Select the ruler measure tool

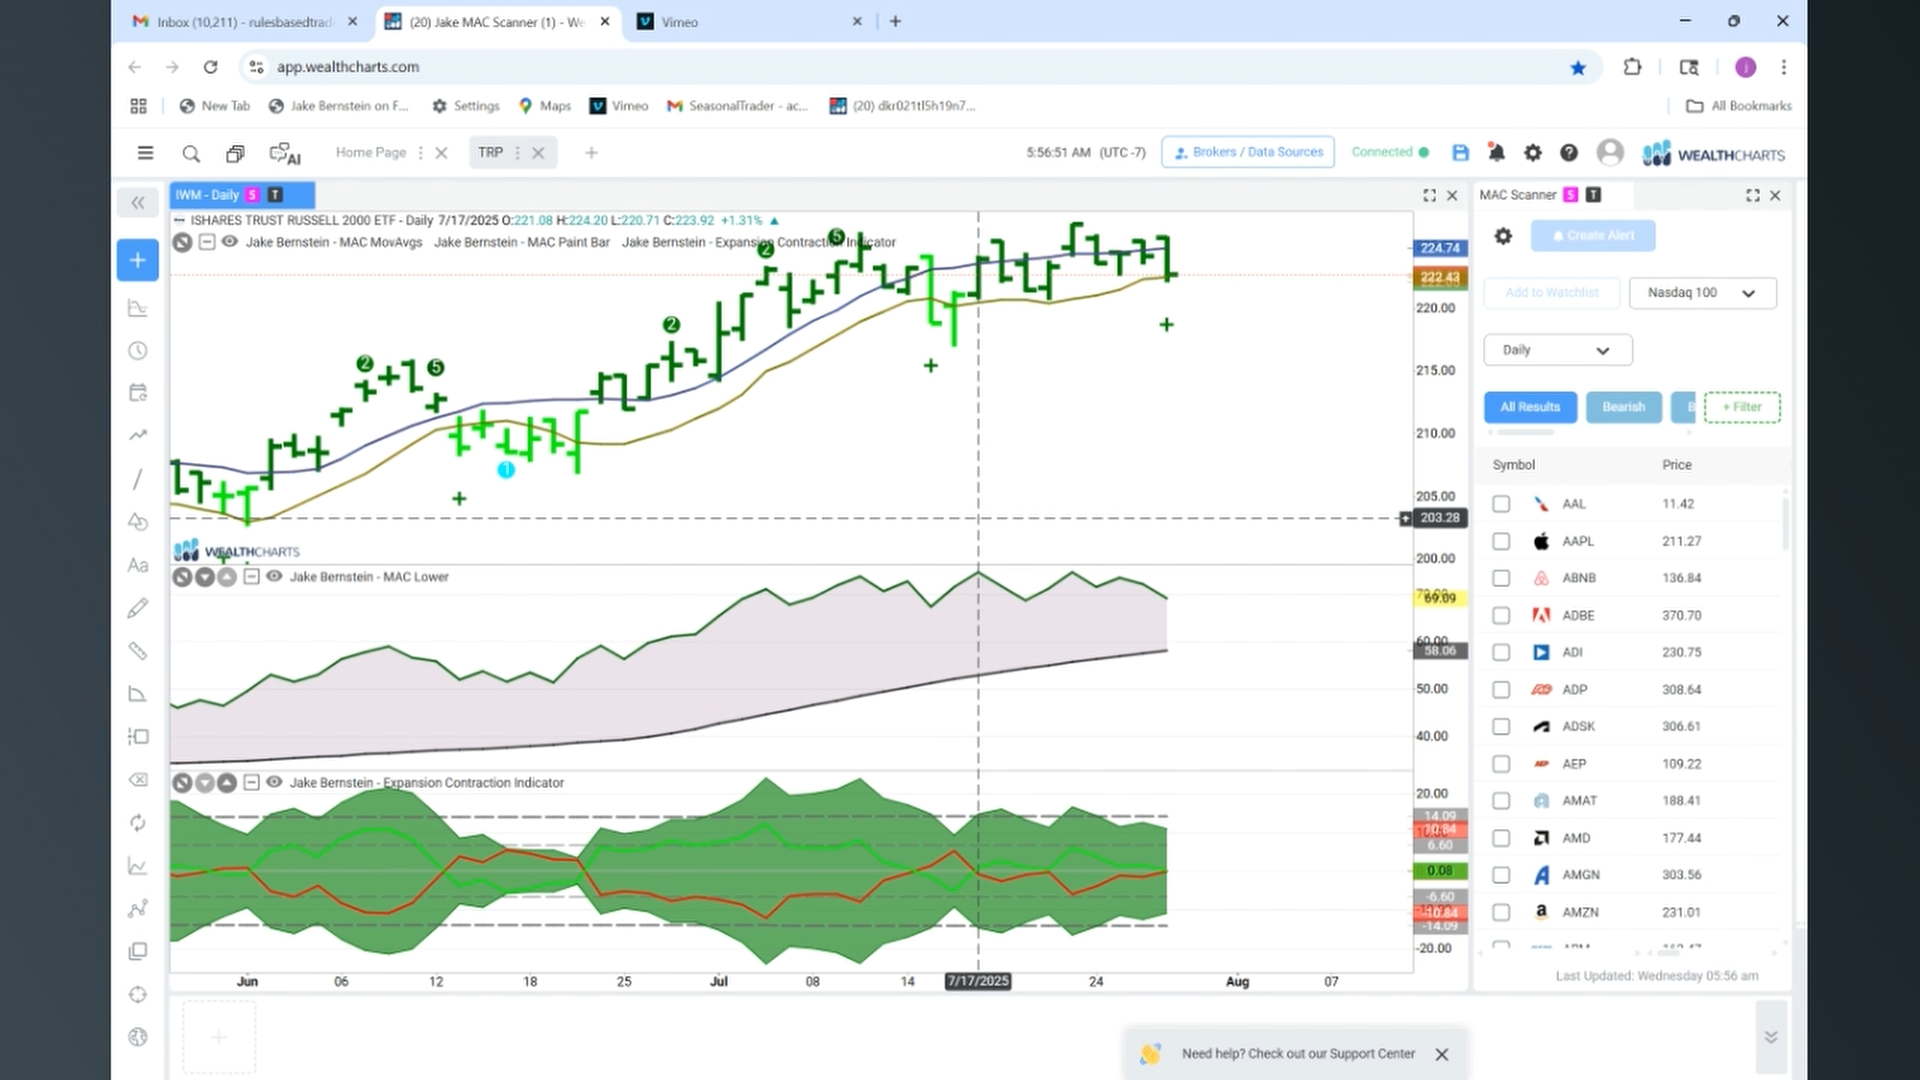coord(138,651)
